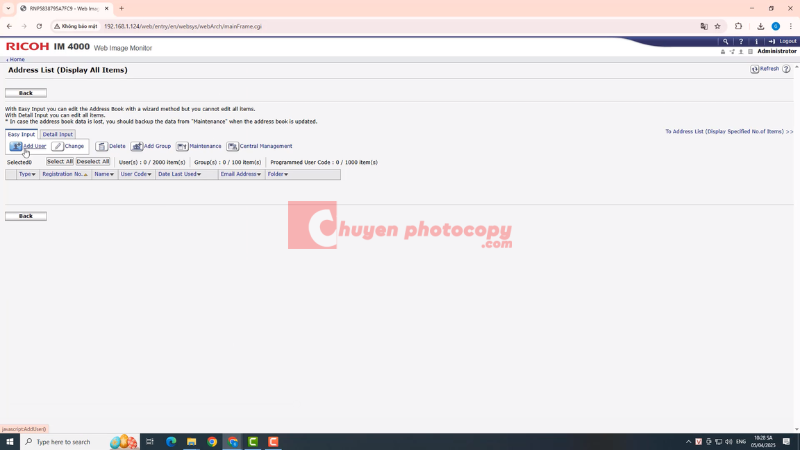The image size is (800, 450).
Task: Click the bottom Back button
Action: (26, 216)
